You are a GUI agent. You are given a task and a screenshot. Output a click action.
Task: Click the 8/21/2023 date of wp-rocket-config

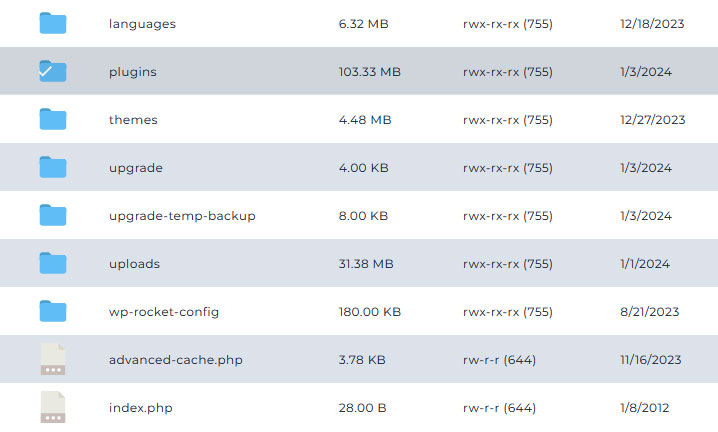(650, 312)
